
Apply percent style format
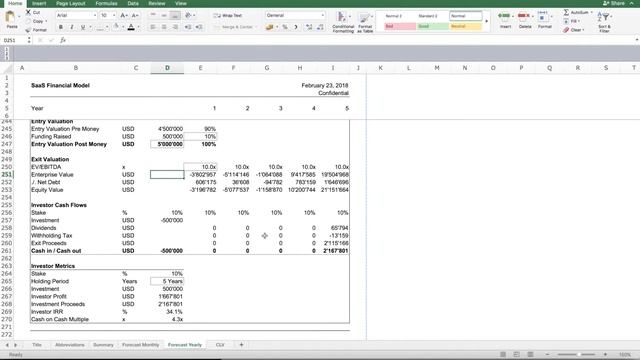pyautogui.click(x=285, y=27)
